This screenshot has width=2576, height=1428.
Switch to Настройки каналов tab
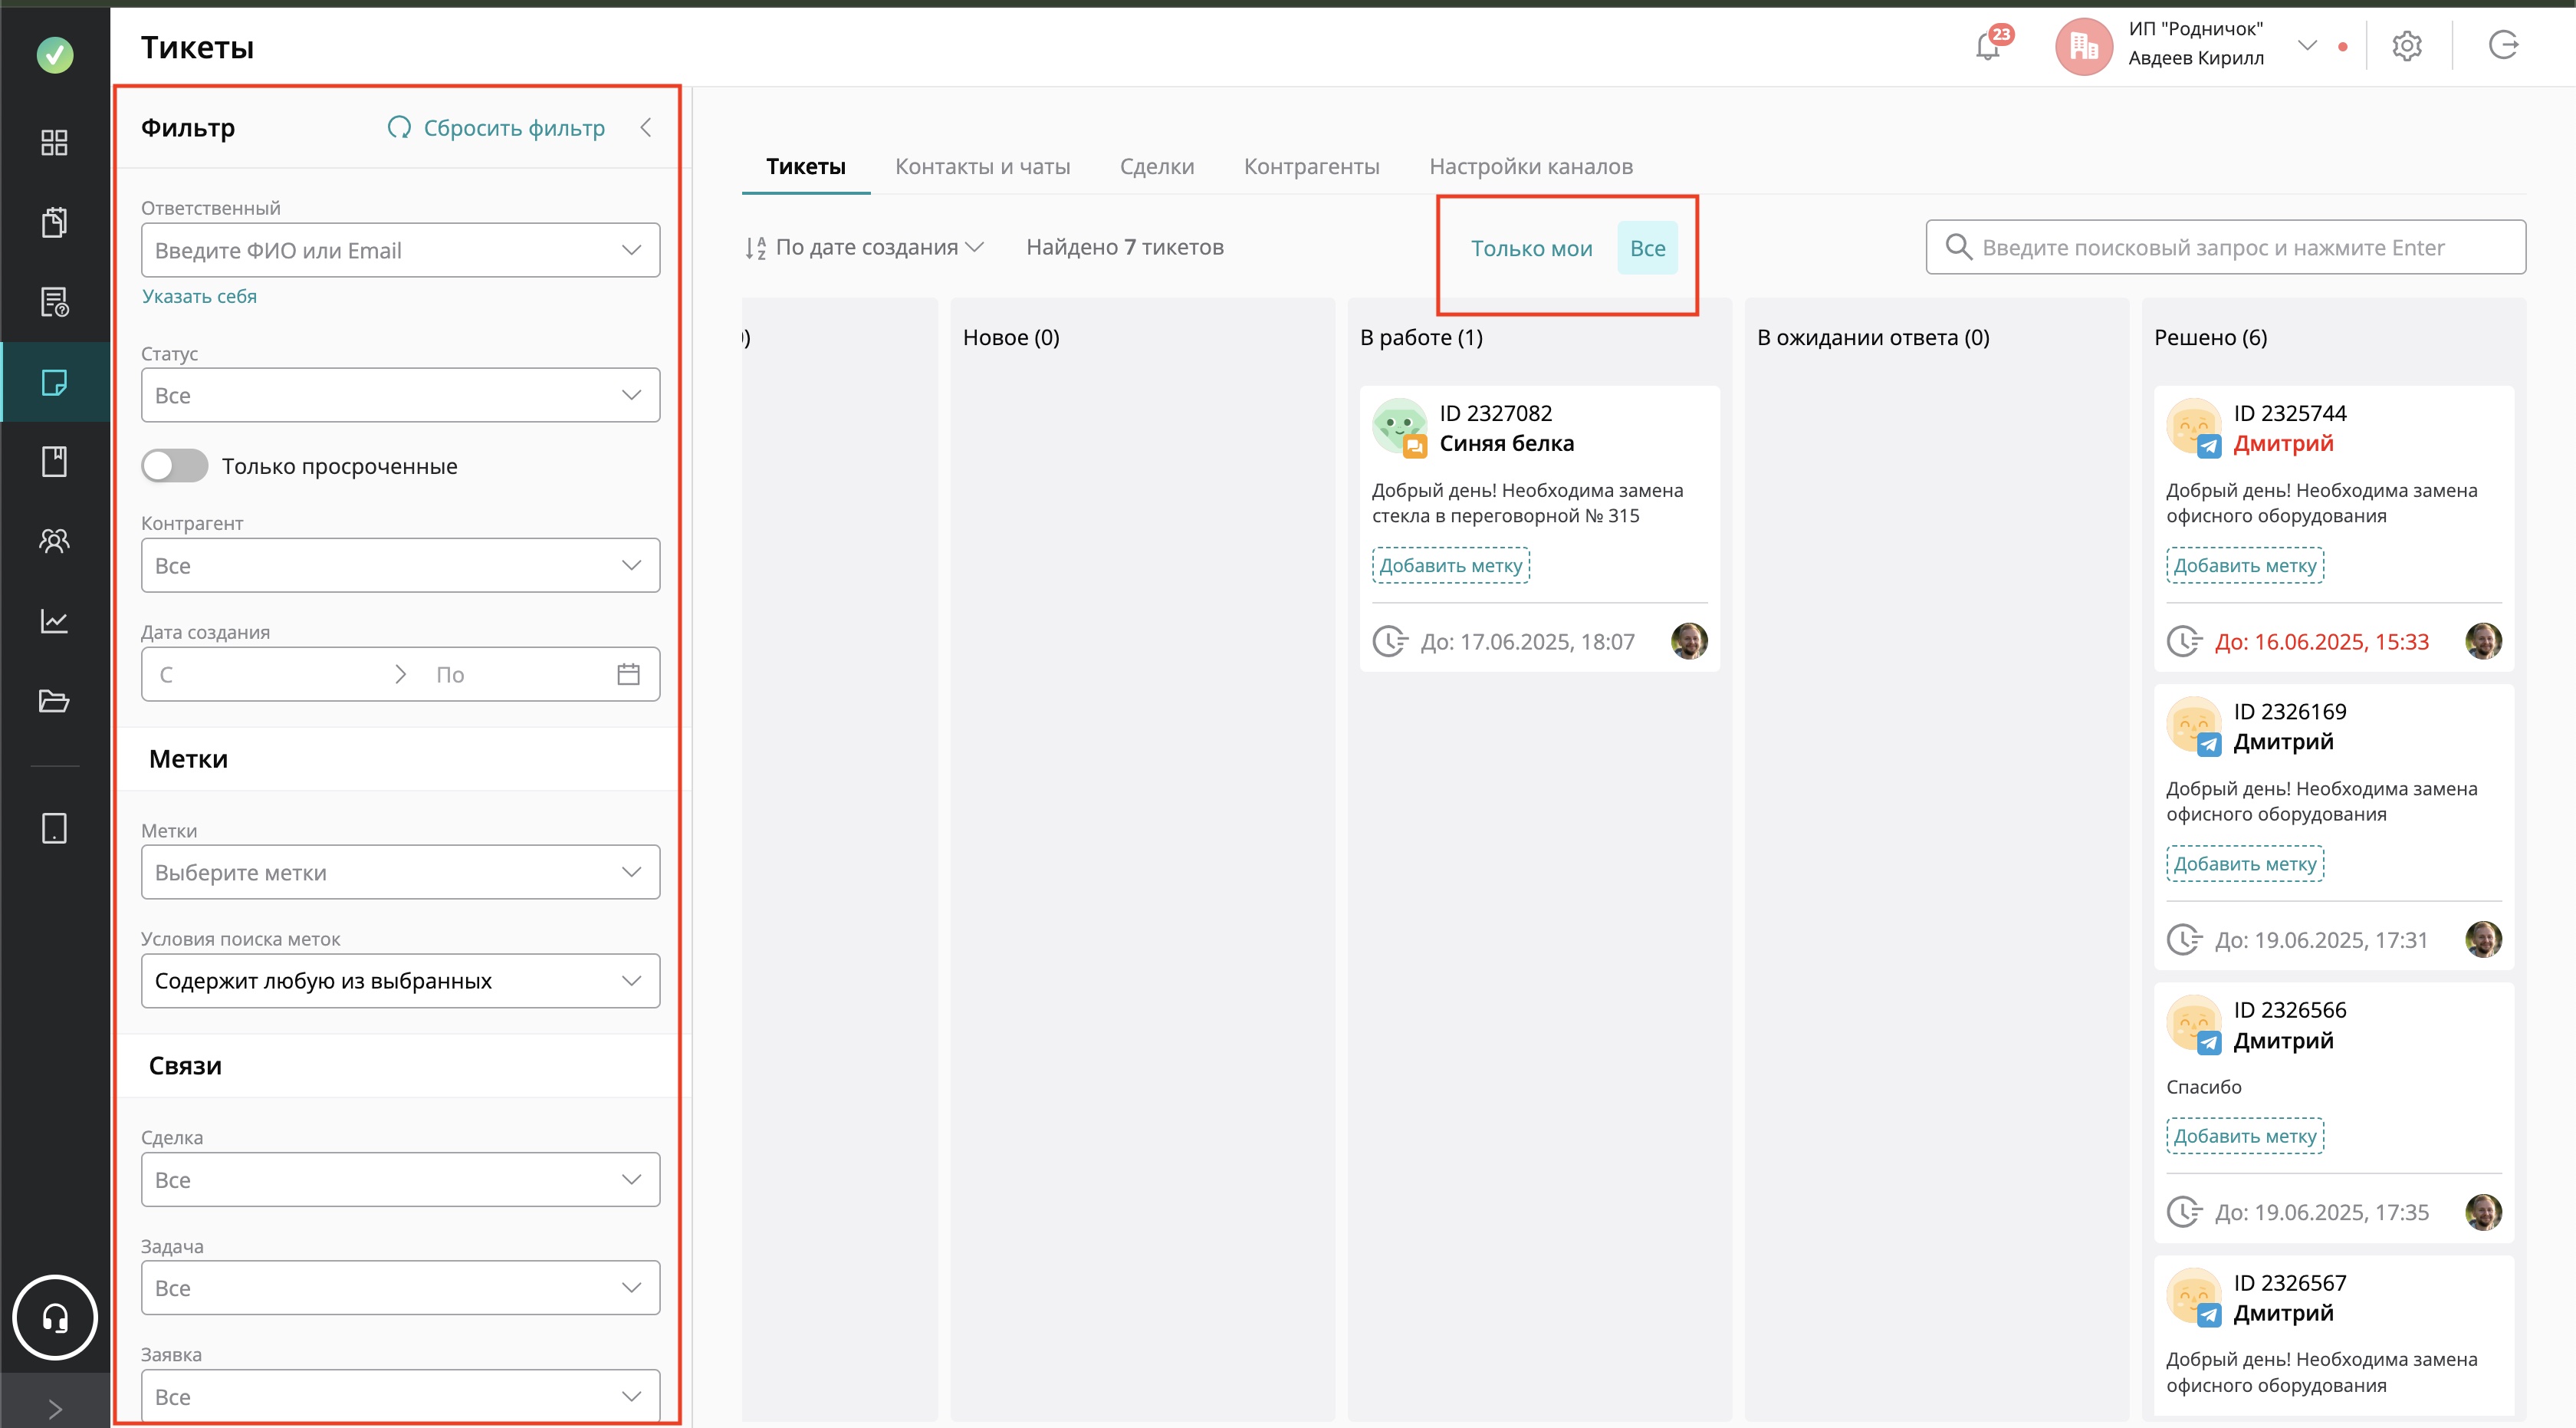pyautogui.click(x=1530, y=166)
